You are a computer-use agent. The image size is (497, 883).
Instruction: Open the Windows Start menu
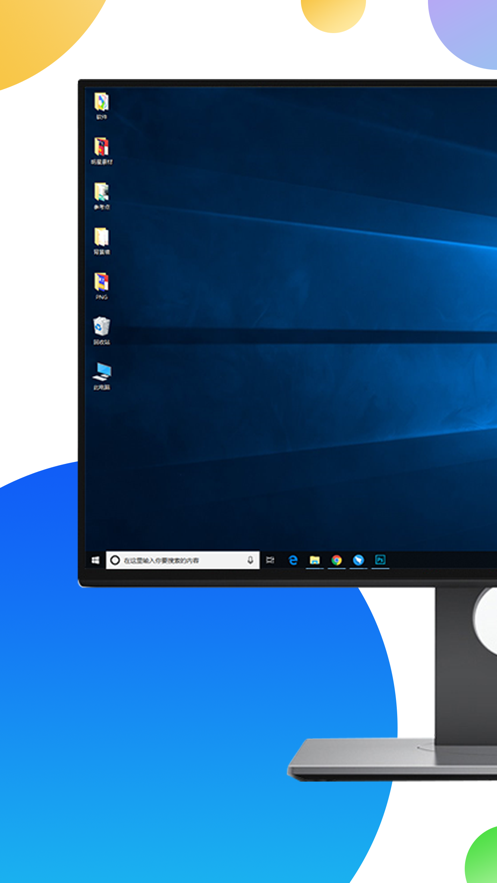pos(96,560)
